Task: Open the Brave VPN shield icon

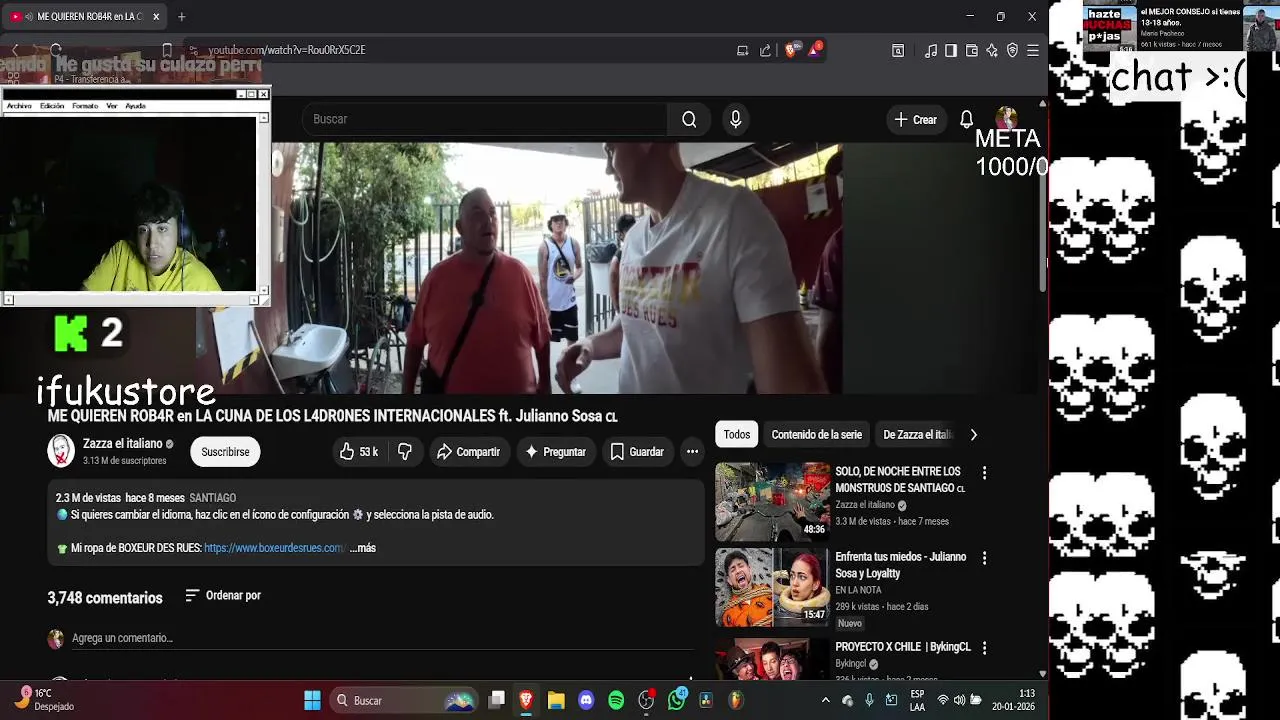Action: (x=1012, y=50)
